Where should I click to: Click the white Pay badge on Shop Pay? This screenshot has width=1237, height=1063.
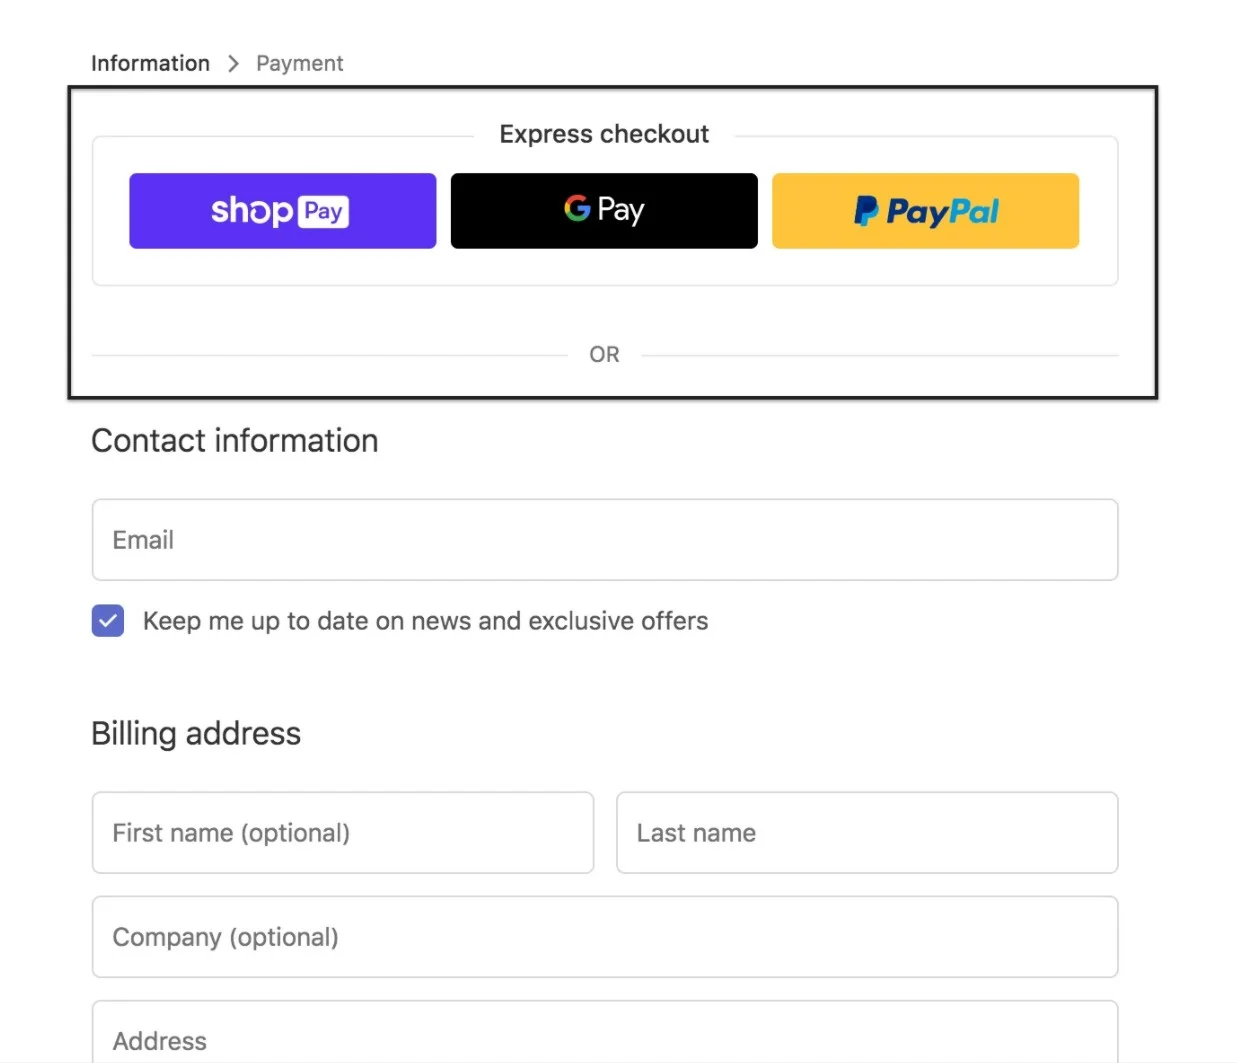click(x=323, y=211)
